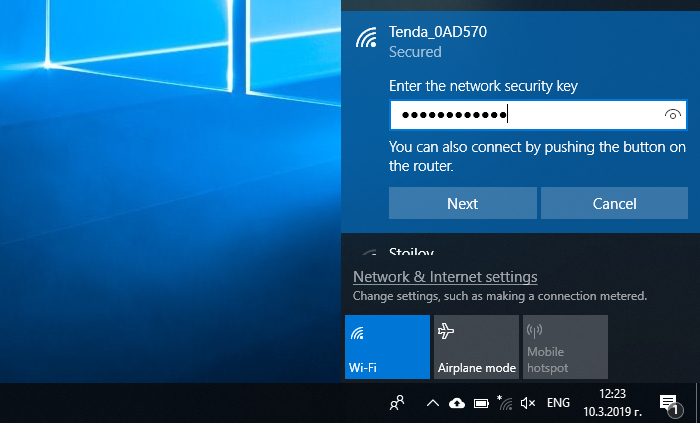Toggle the Mobile hotspot tile
The width and height of the screenshot is (700, 423).
[x=565, y=347]
